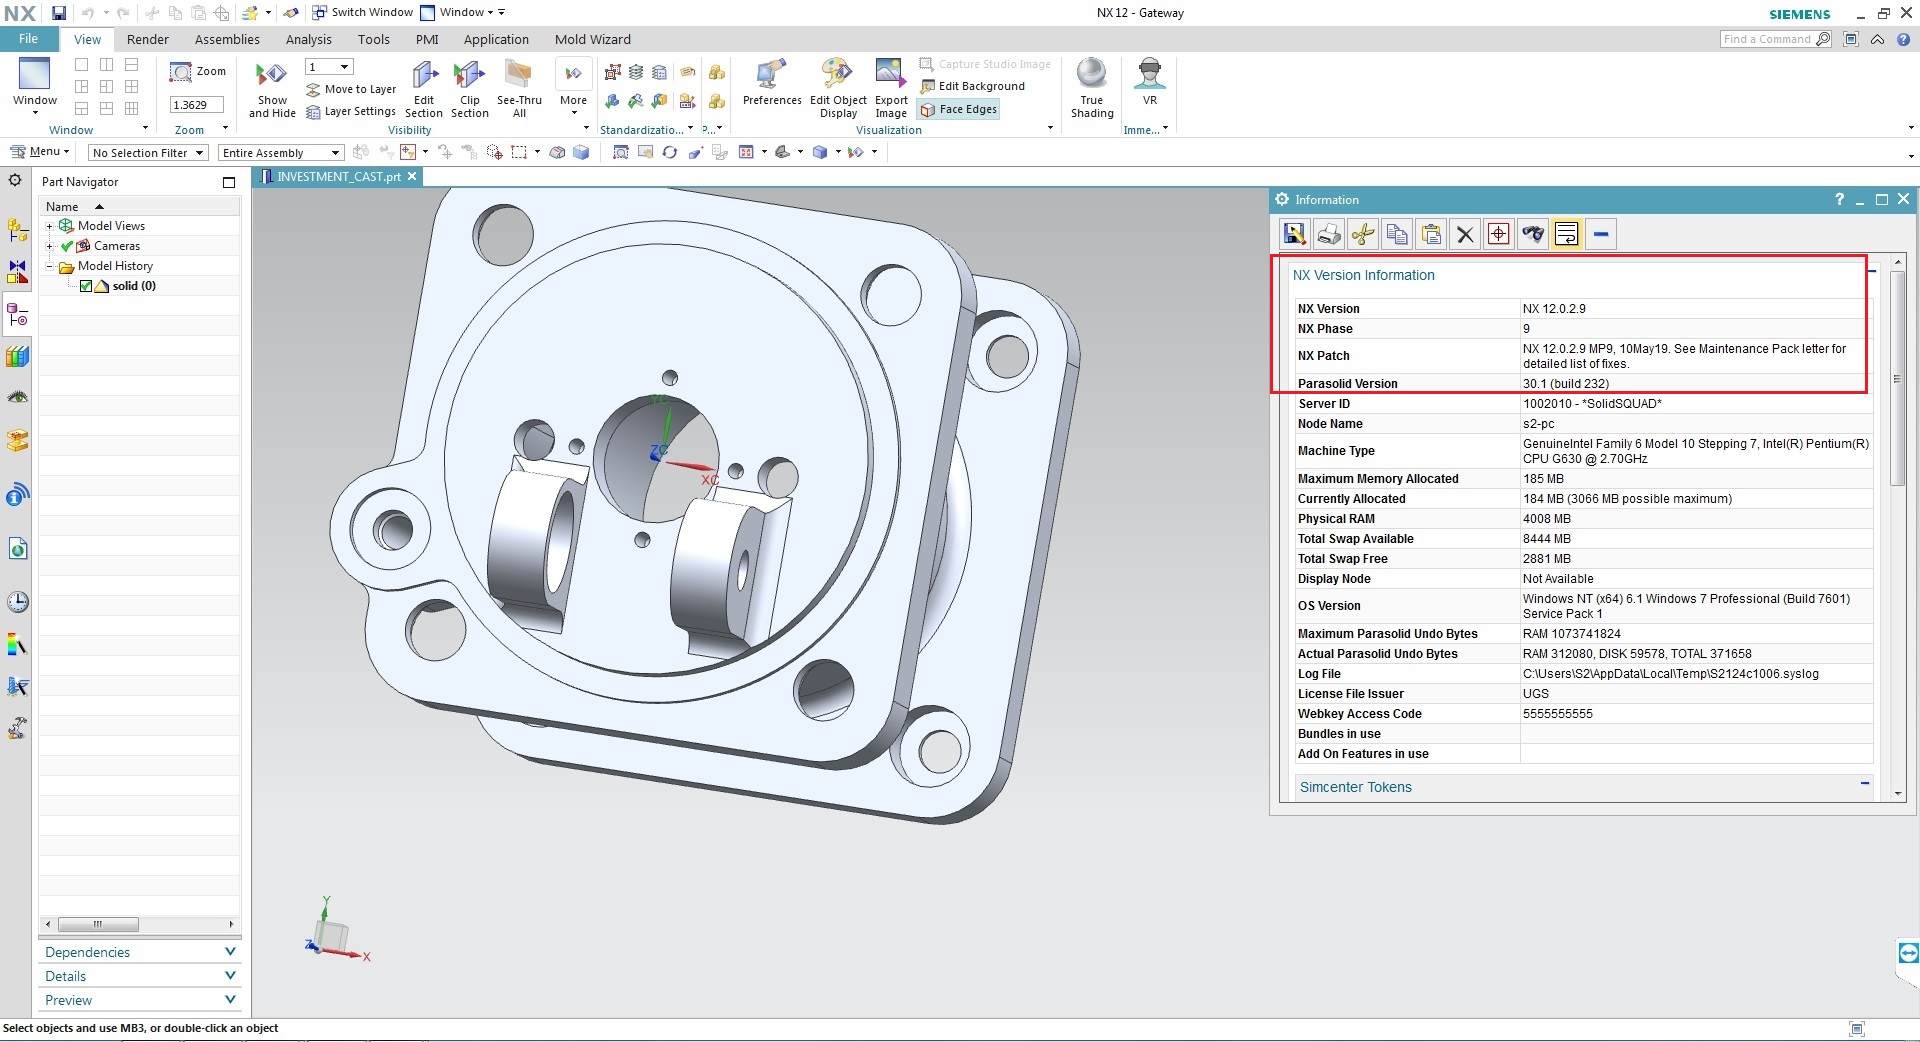The width and height of the screenshot is (1920, 1042).
Task: Click Layer Settings
Action: point(351,112)
